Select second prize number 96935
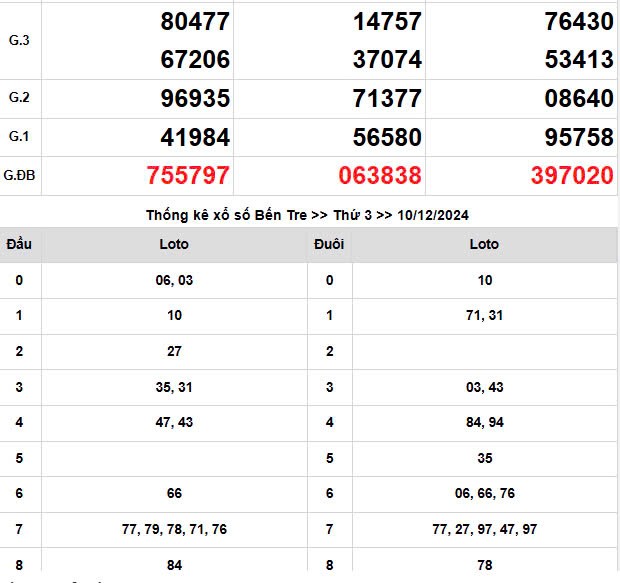This screenshot has width=620, height=583. coord(195,99)
